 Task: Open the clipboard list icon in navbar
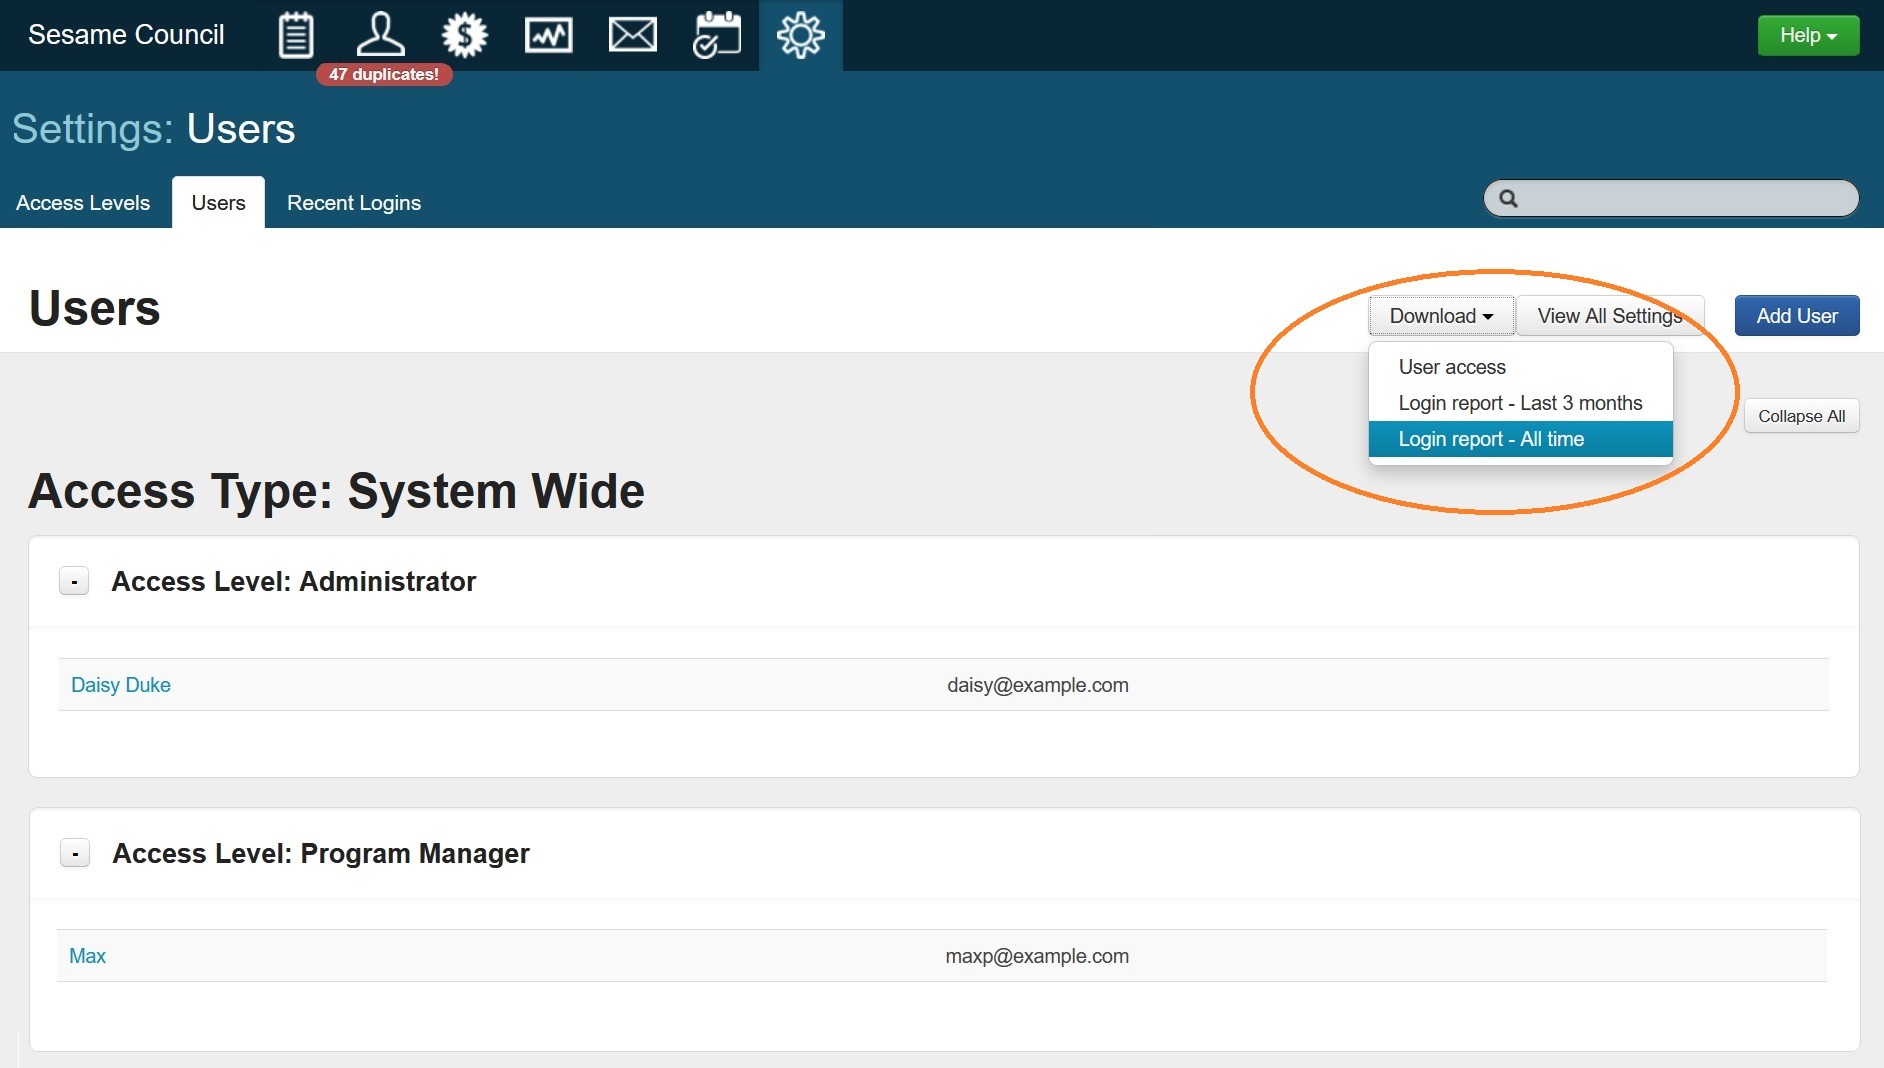pos(295,36)
